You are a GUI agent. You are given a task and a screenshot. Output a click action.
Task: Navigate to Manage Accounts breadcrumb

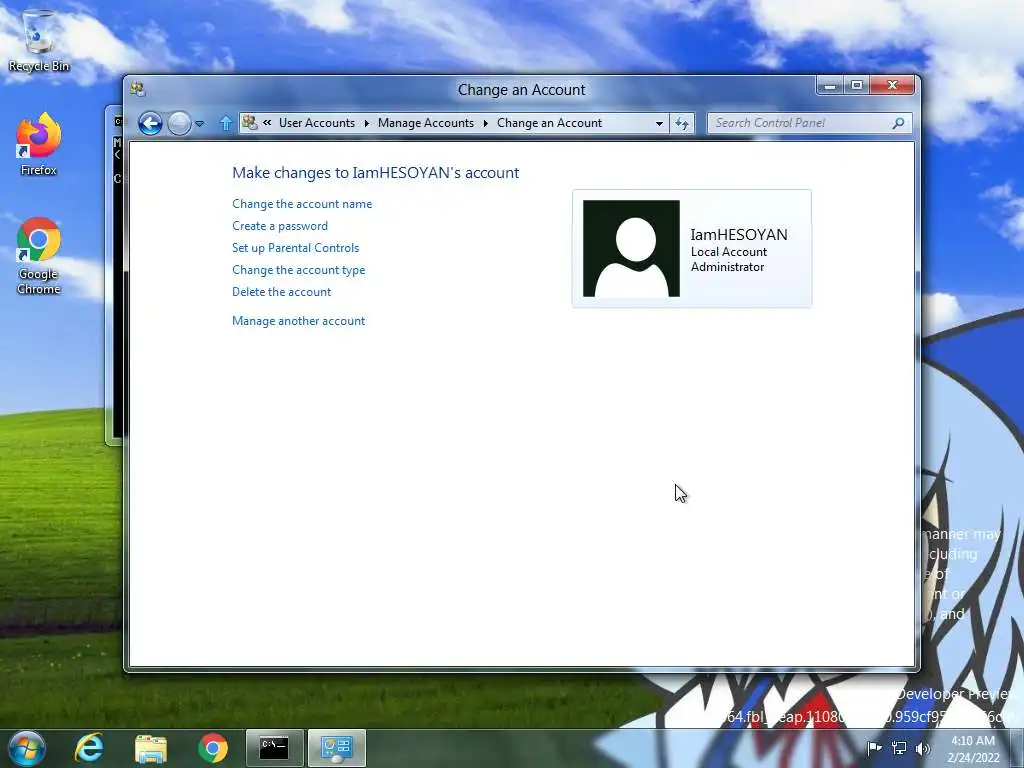tap(426, 123)
